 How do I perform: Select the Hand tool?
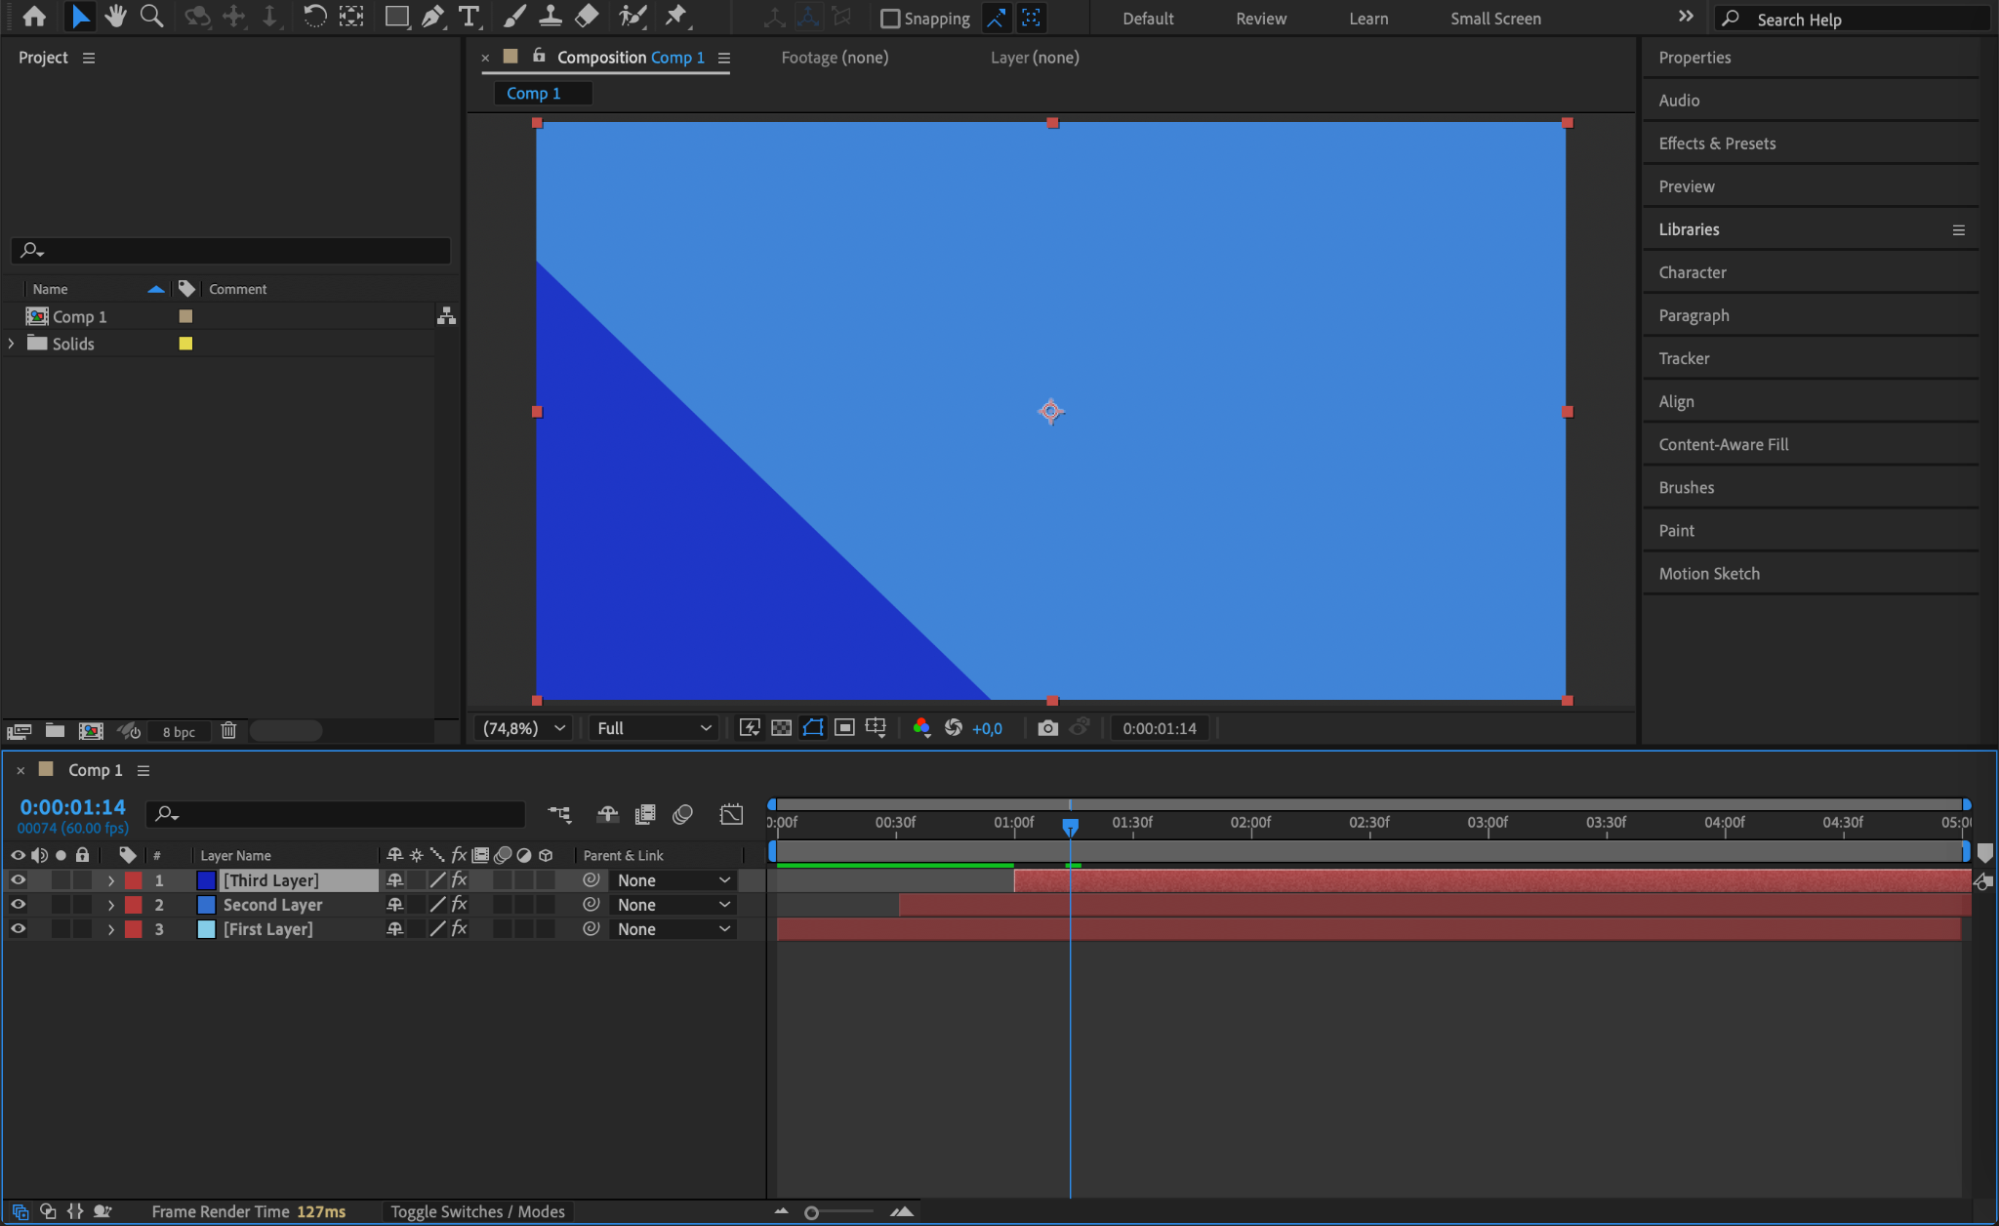click(x=115, y=16)
